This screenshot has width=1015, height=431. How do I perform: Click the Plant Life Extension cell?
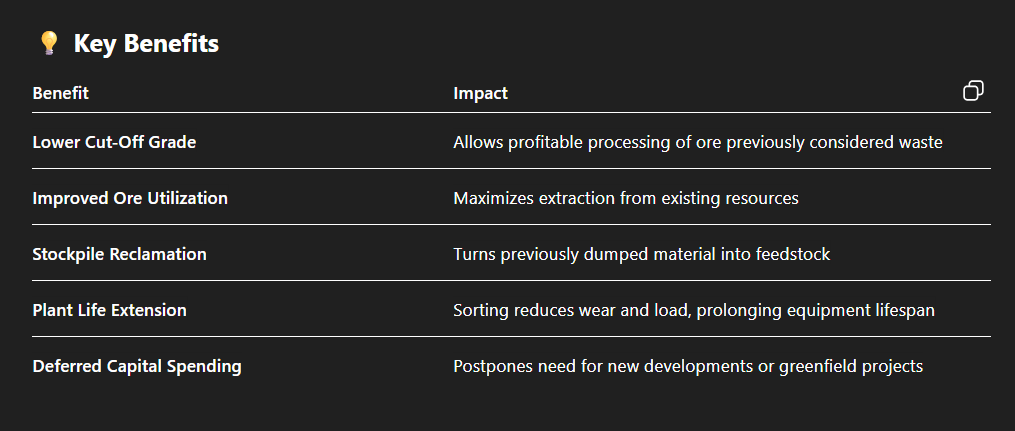[109, 310]
